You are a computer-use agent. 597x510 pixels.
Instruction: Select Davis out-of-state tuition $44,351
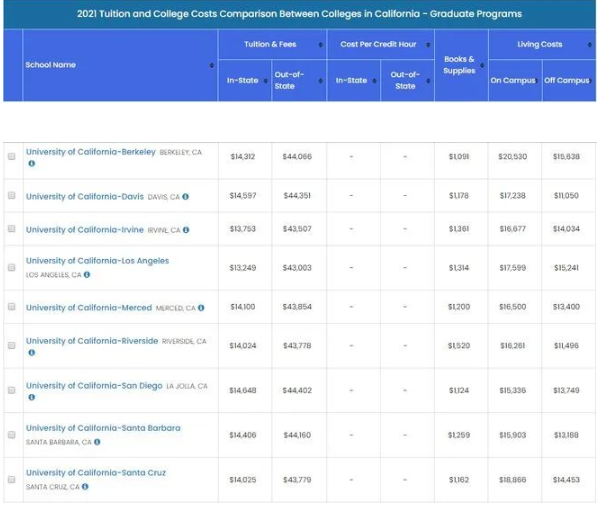point(297,195)
